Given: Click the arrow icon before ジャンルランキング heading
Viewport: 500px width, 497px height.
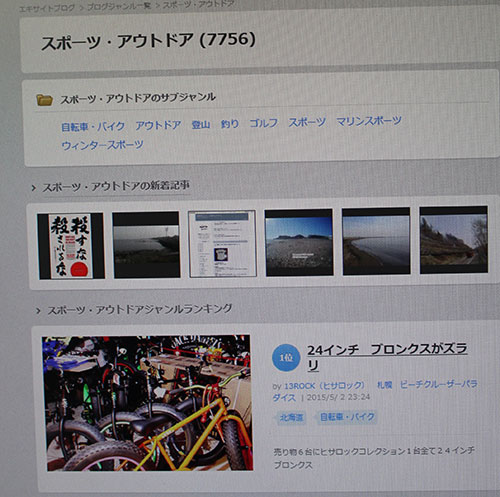Looking at the screenshot, I should tap(38, 311).
